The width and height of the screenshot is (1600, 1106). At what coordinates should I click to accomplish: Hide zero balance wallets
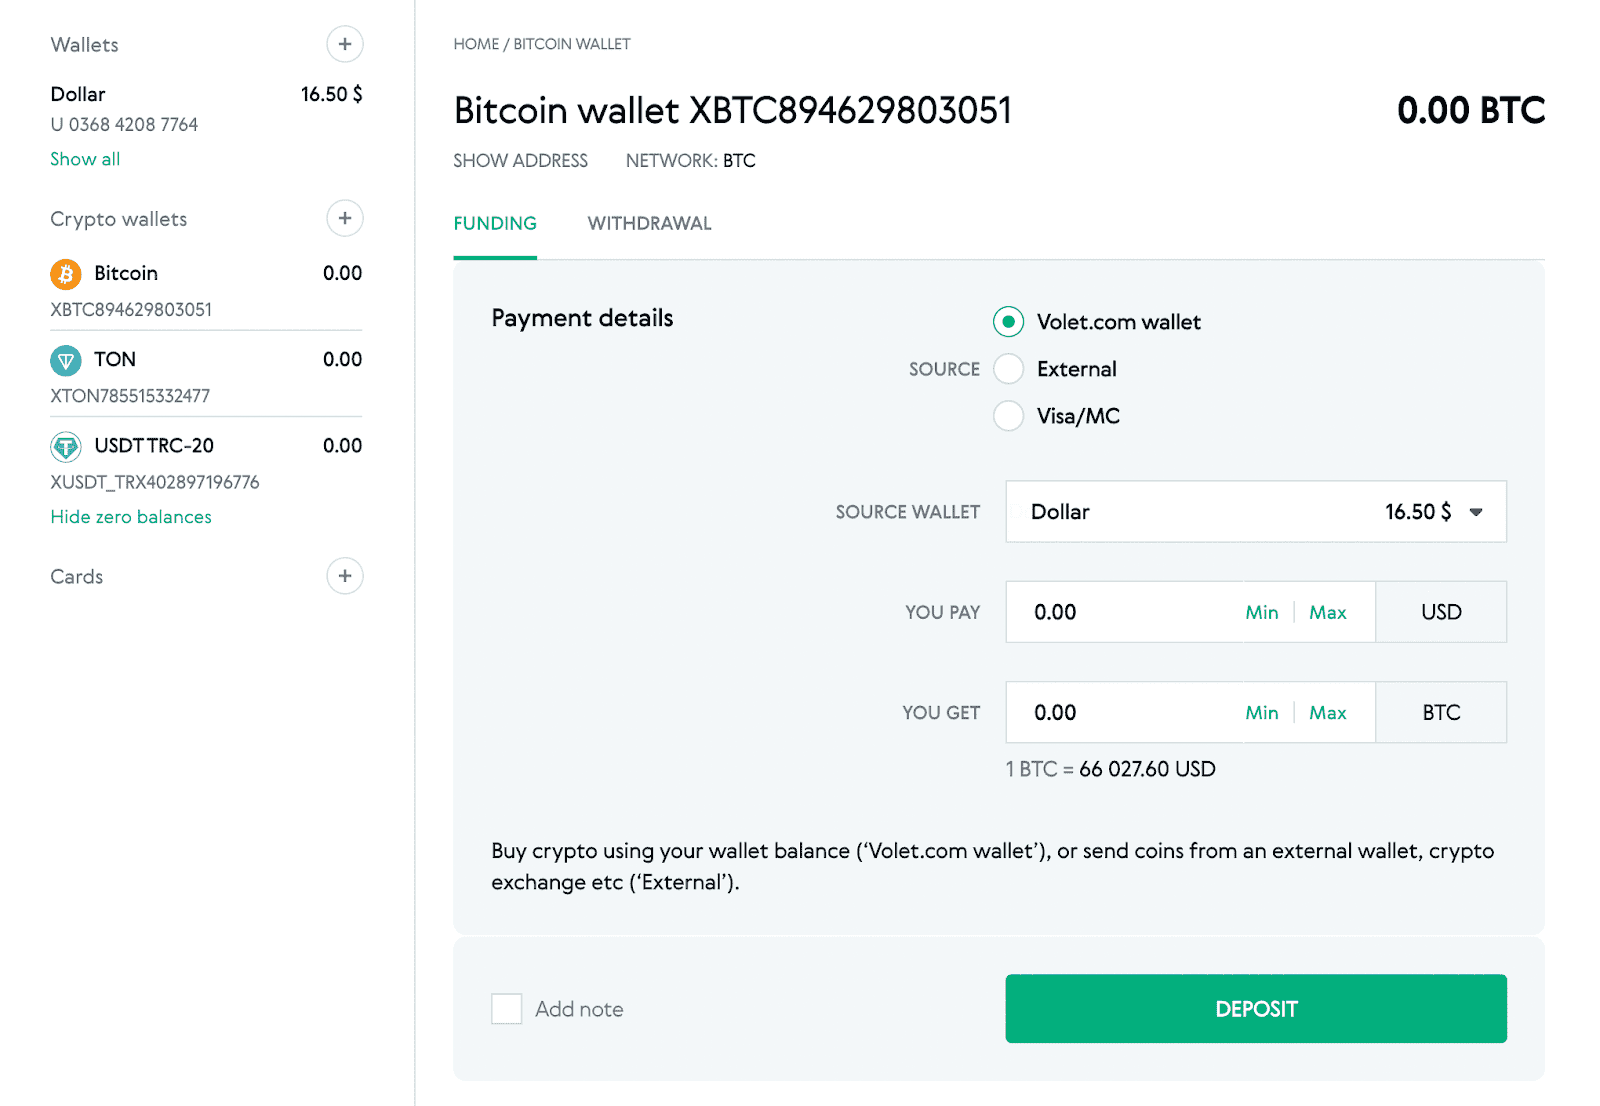coord(130,516)
